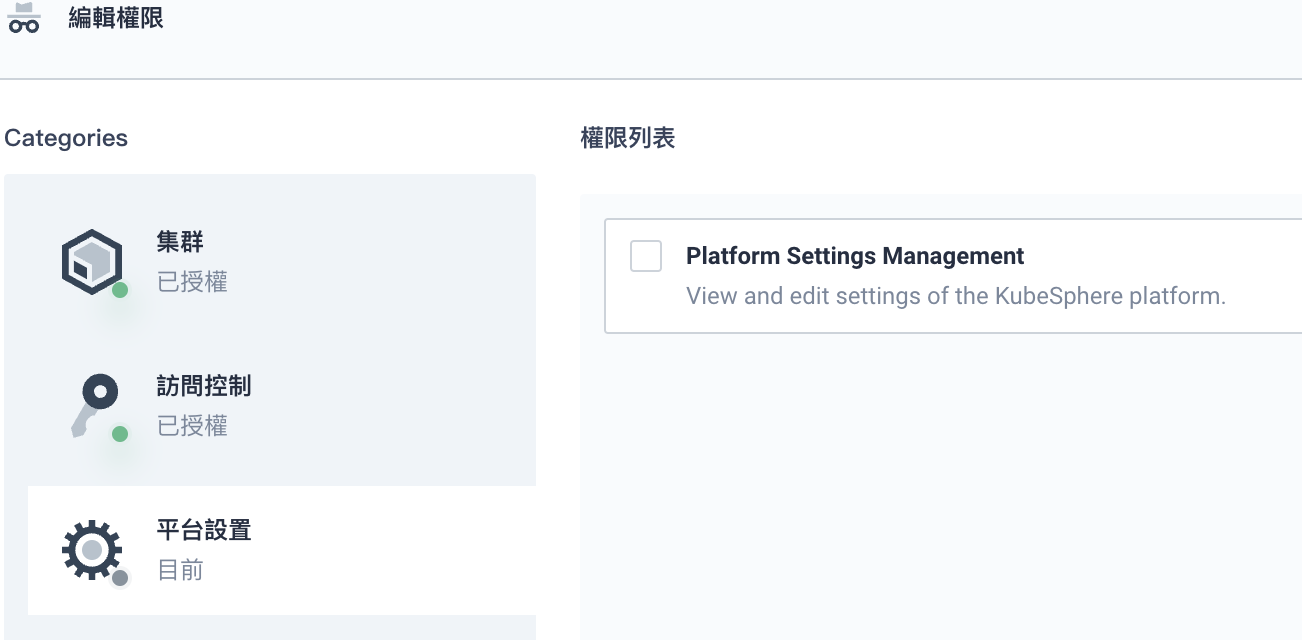Click the 訪問控制 key icon

[94, 404]
